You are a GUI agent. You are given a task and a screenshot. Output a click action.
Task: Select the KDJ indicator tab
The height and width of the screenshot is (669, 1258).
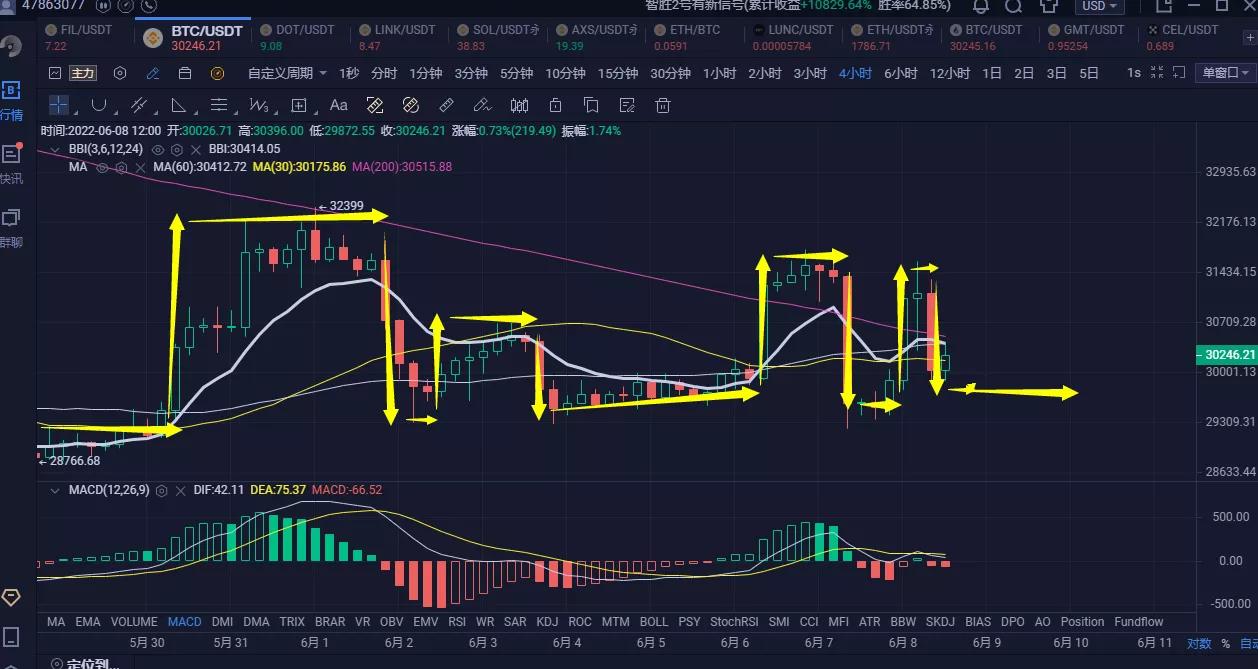[547, 621]
